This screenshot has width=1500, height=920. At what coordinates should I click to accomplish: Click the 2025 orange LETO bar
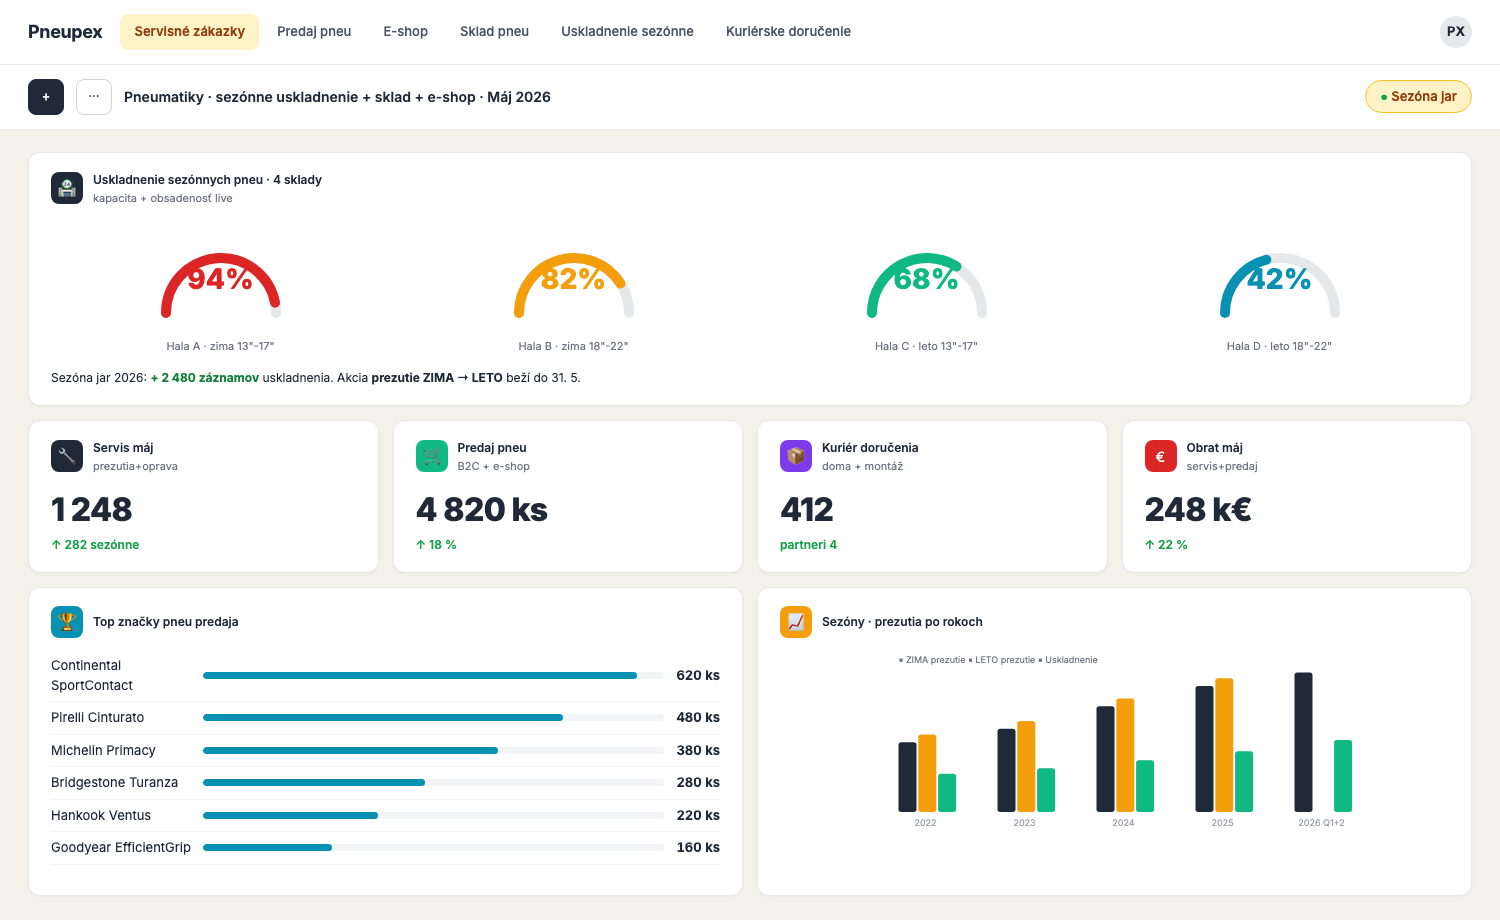(1224, 745)
